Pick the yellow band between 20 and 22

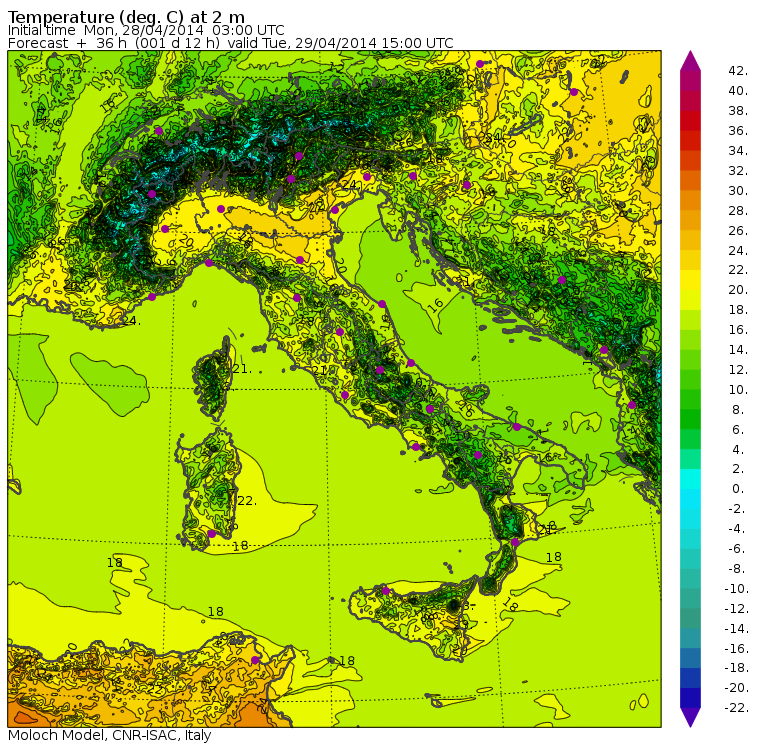coord(690,280)
